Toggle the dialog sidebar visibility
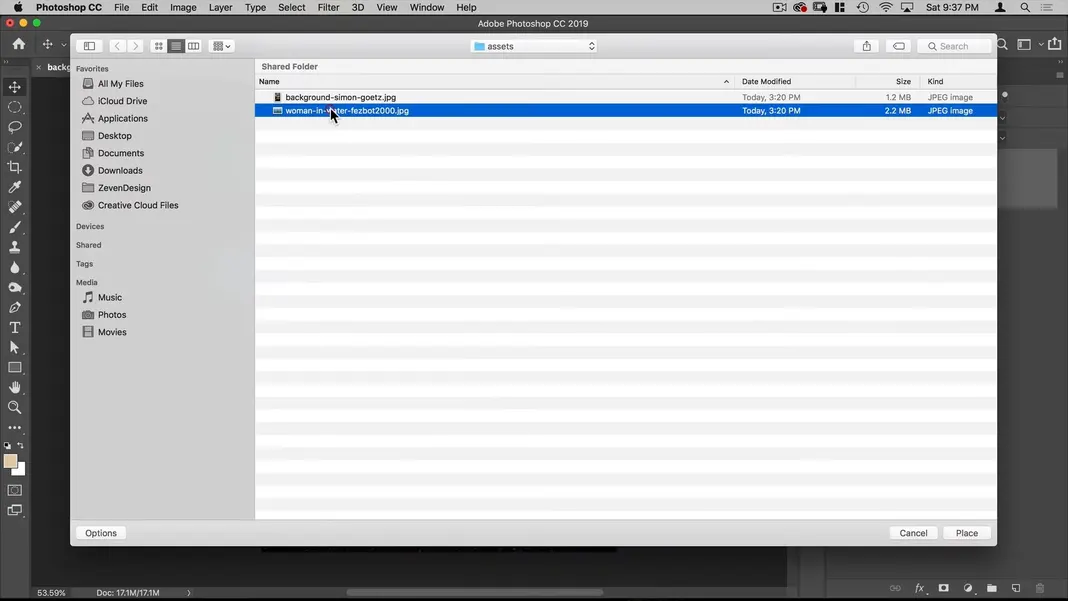The image size is (1068, 601). (89, 46)
